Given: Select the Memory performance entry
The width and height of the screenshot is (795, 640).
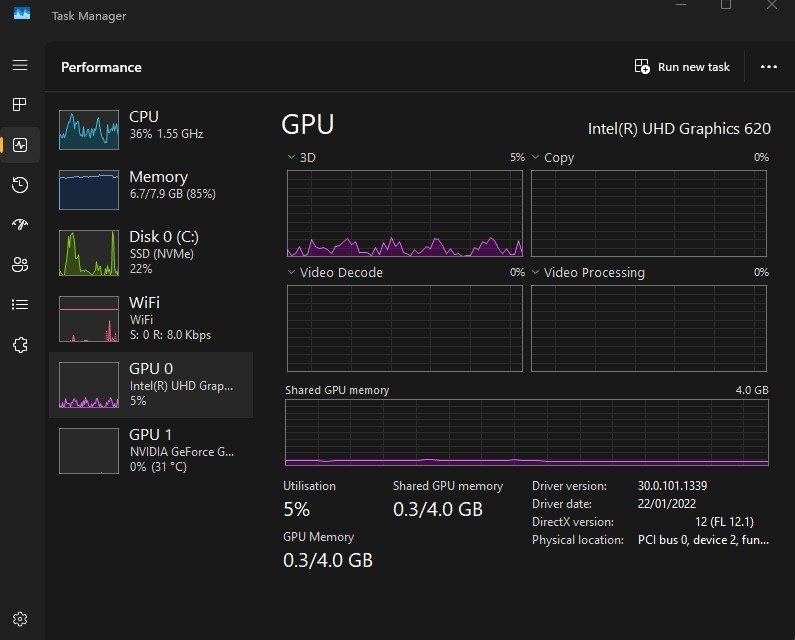Looking at the screenshot, I should click(151, 189).
